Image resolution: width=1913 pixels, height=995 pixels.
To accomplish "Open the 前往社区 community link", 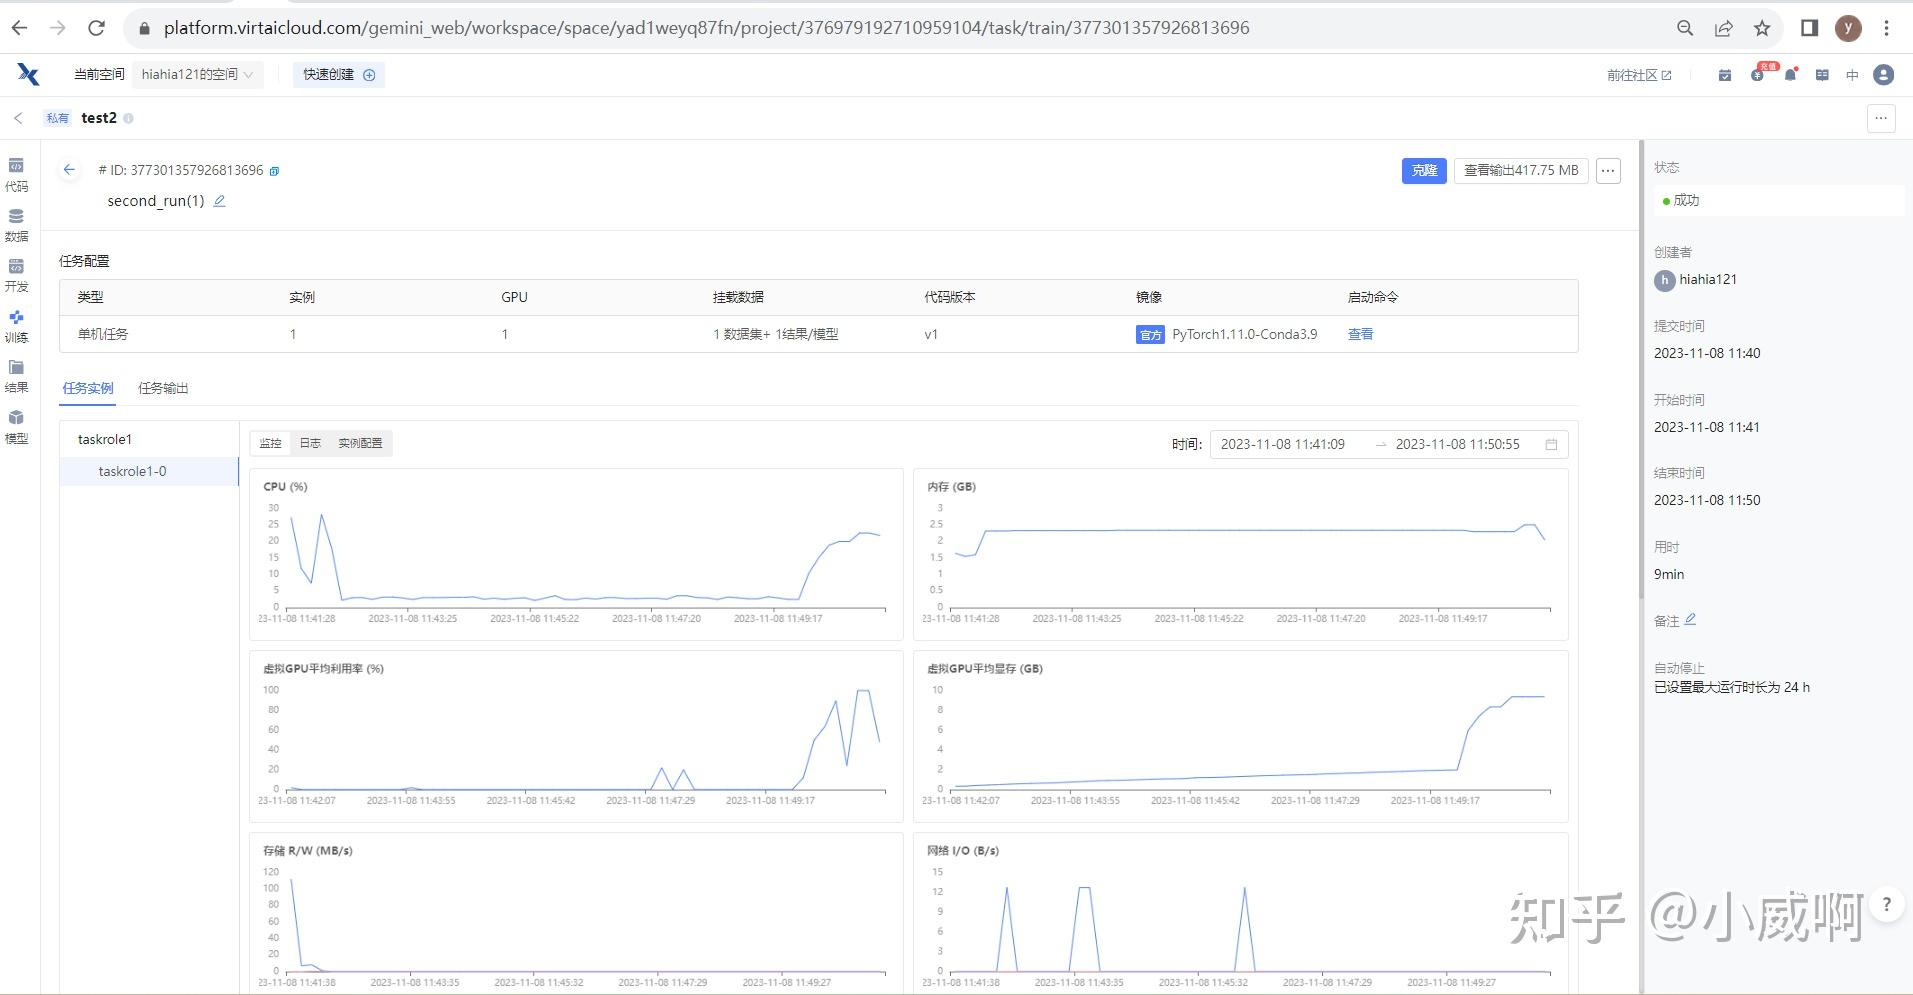I will [x=1639, y=75].
